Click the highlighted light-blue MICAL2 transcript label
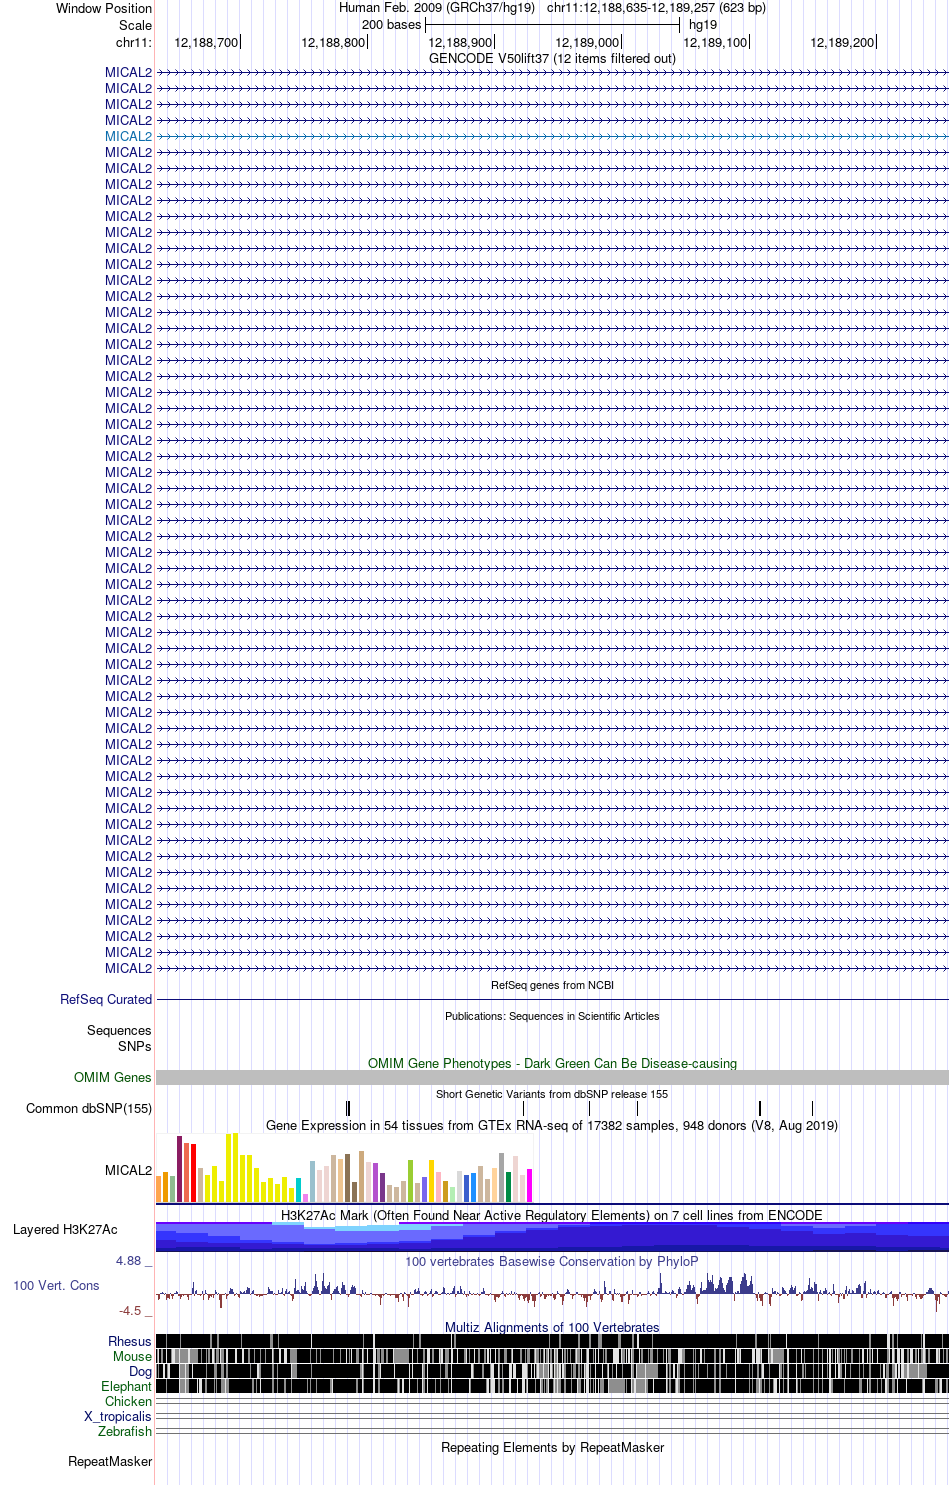The height and width of the screenshot is (1485, 950). [x=128, y=136]
